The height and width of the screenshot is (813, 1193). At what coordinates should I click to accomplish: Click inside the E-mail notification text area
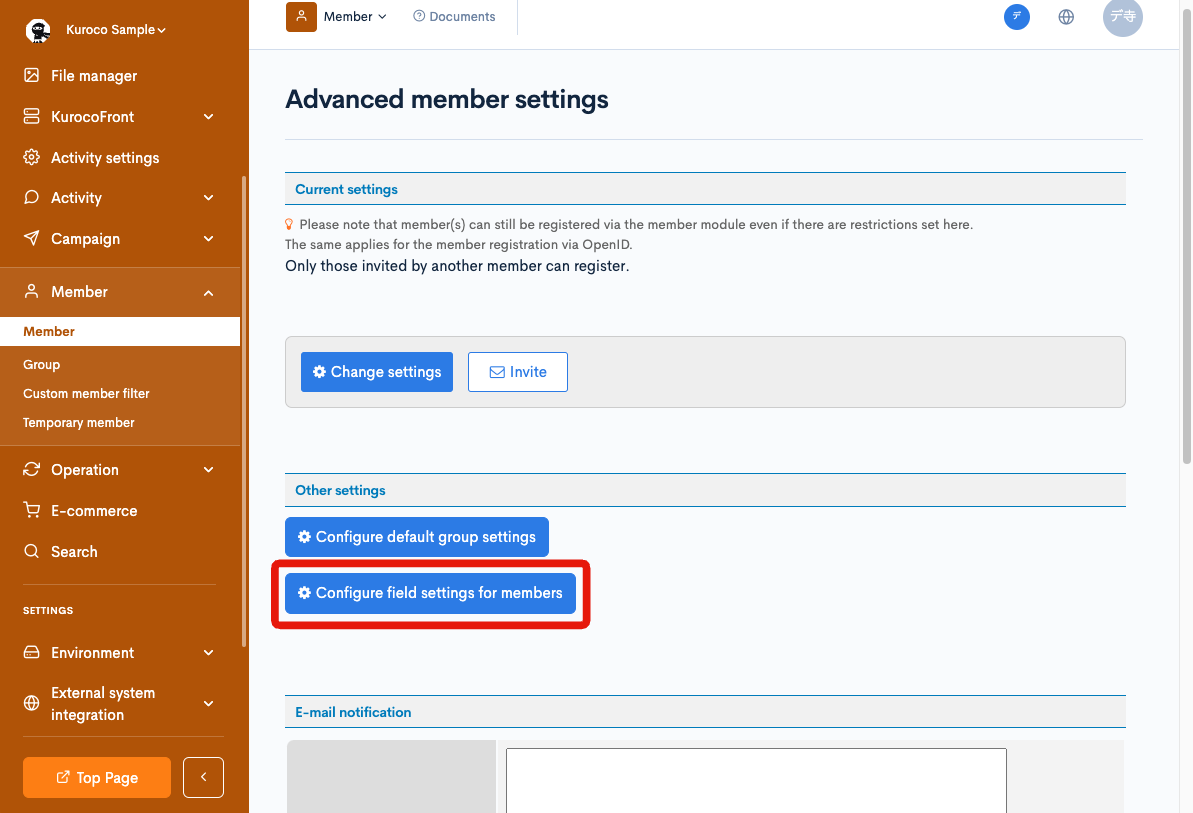(755, 785)
